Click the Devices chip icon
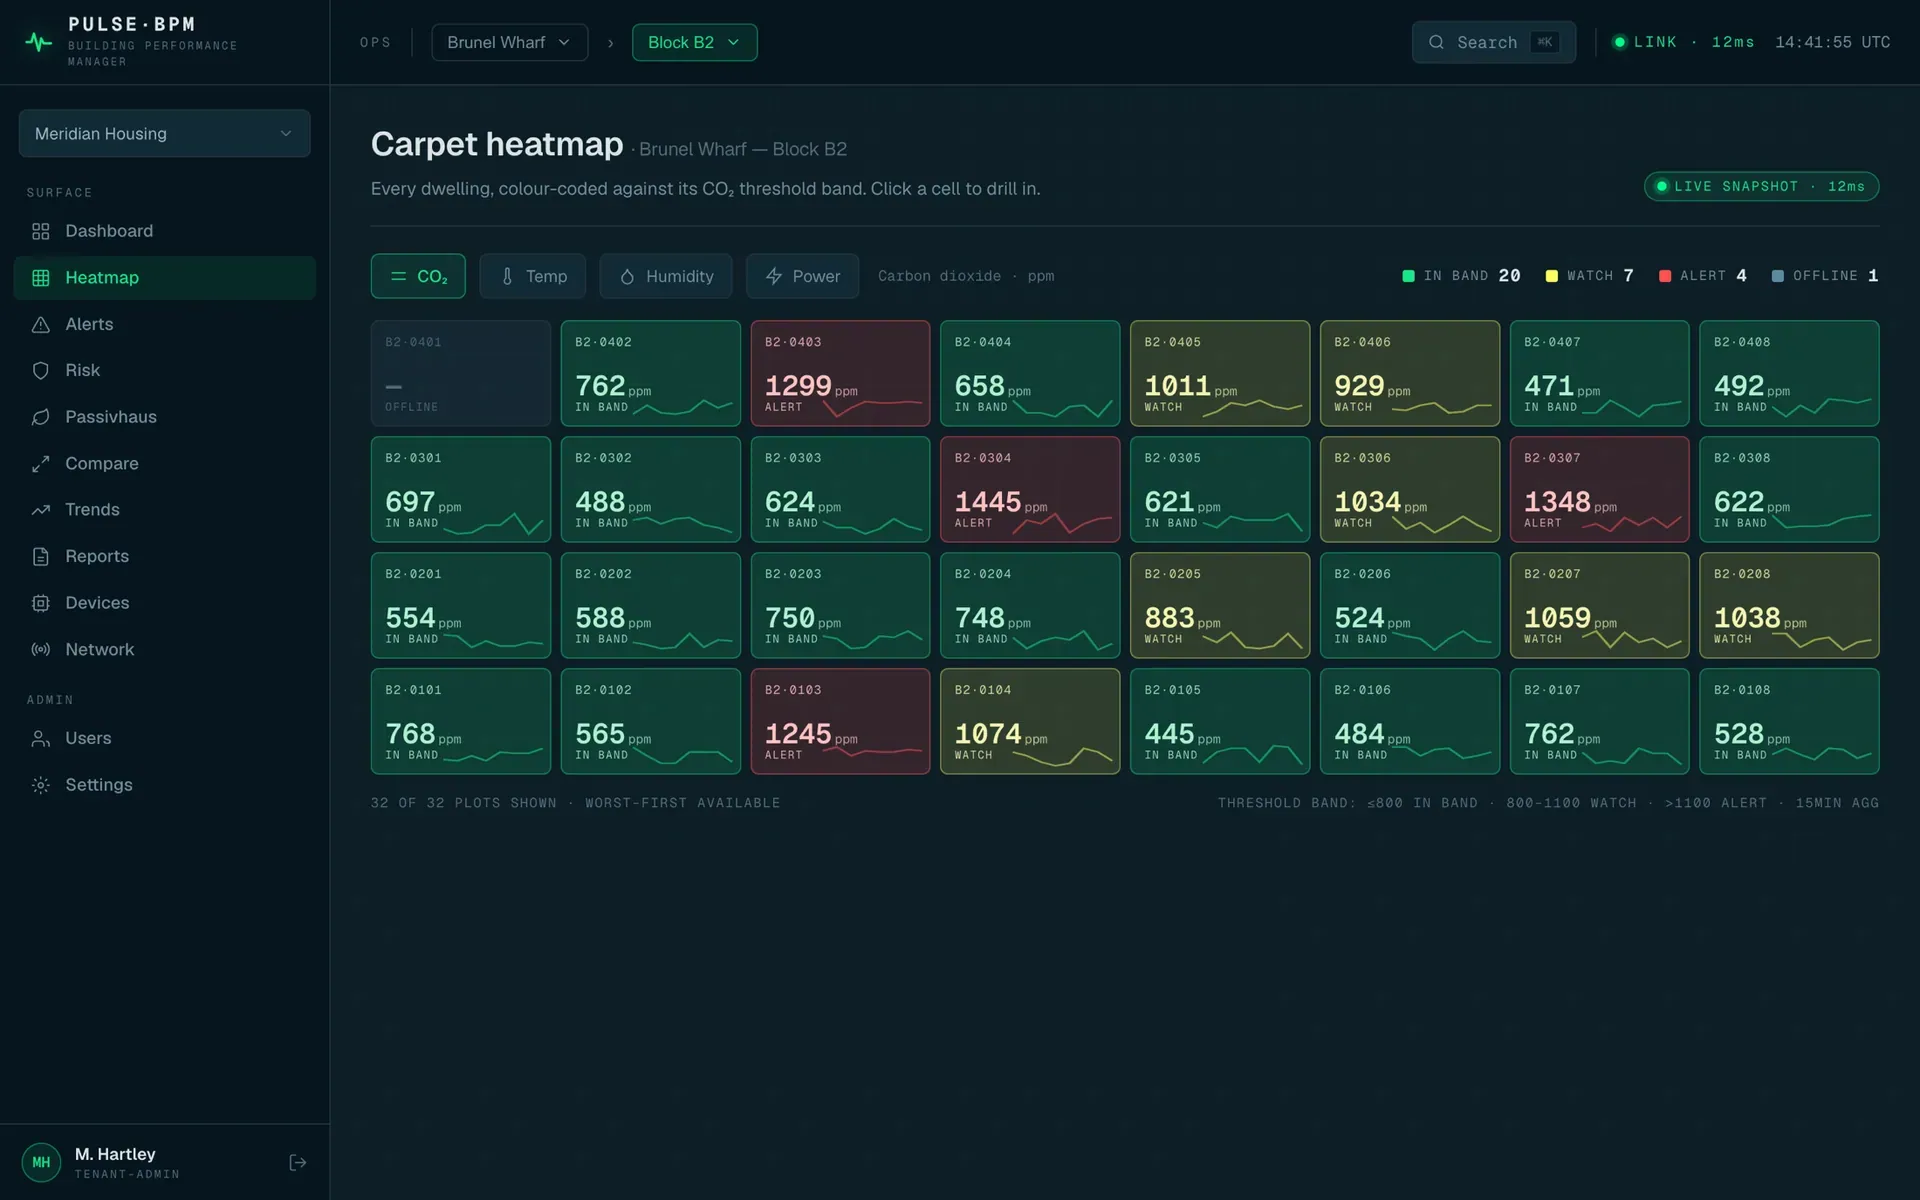Image resolution: width=1920 pixels, height=1200 pixels. (41, 603)
